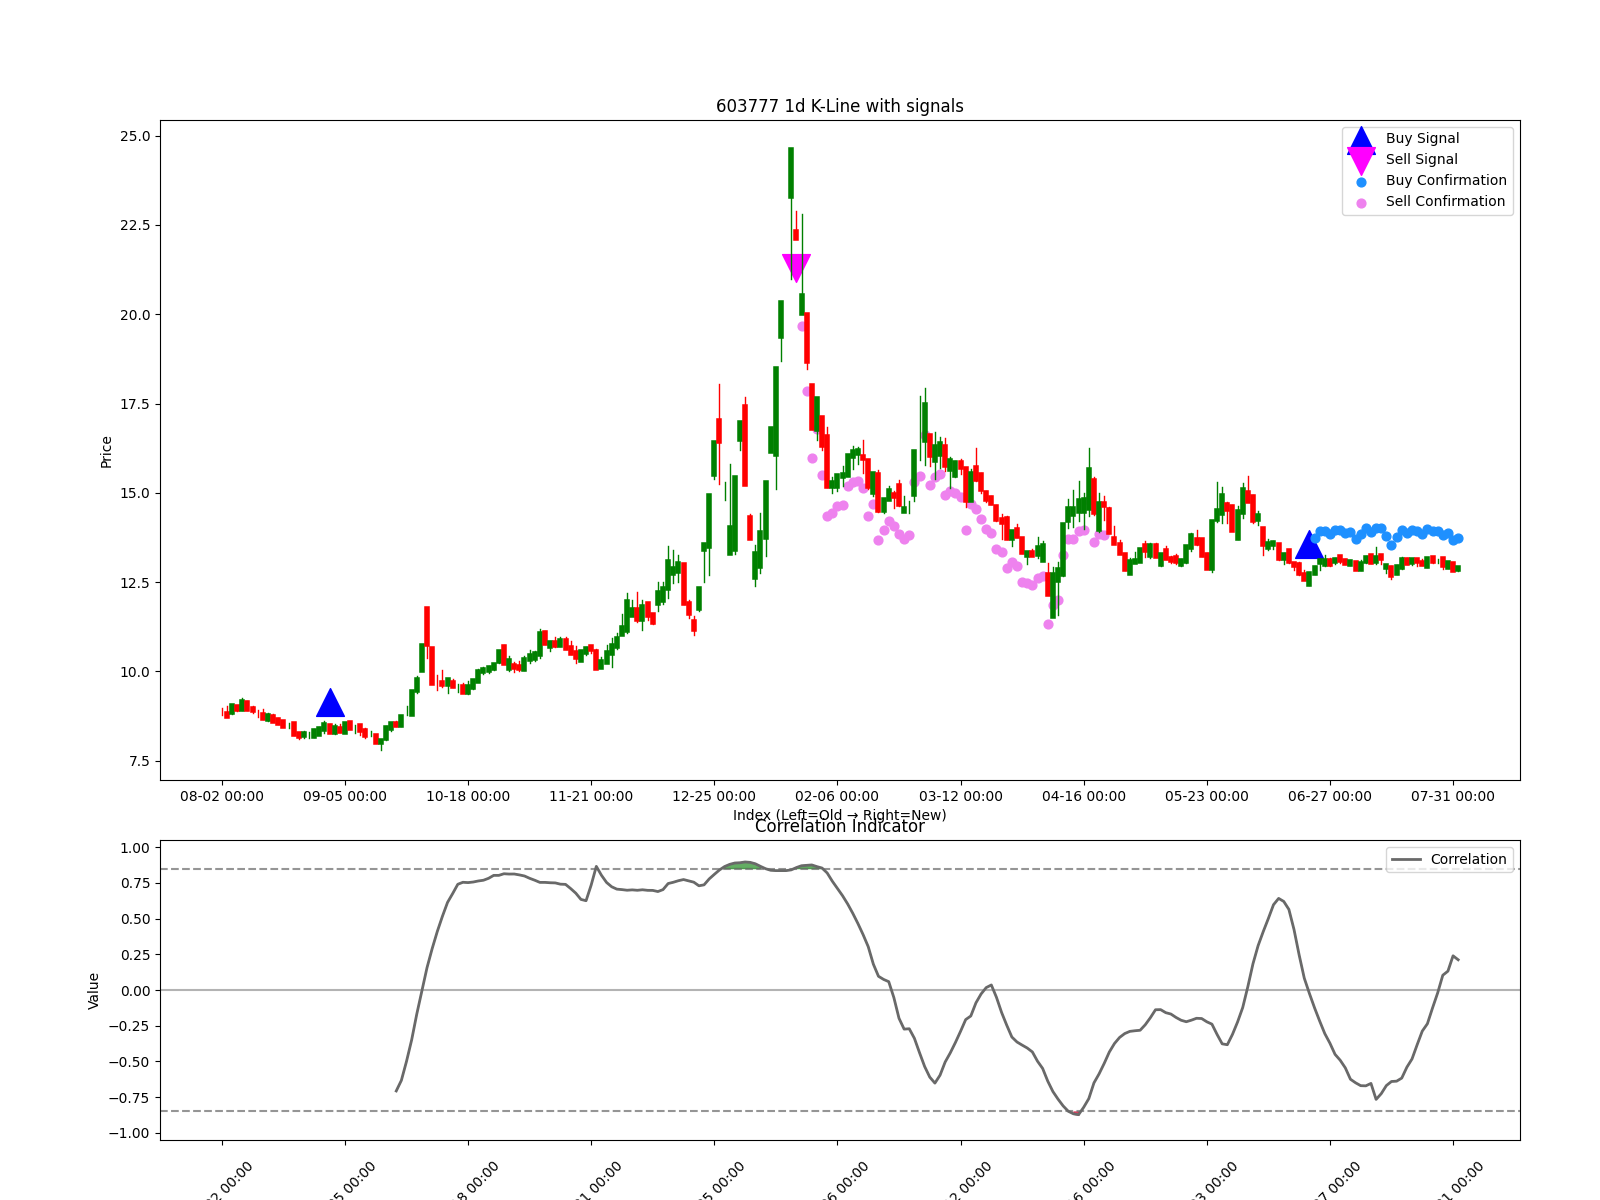Click the tallest green candle near 24.7

click(791, 173)
